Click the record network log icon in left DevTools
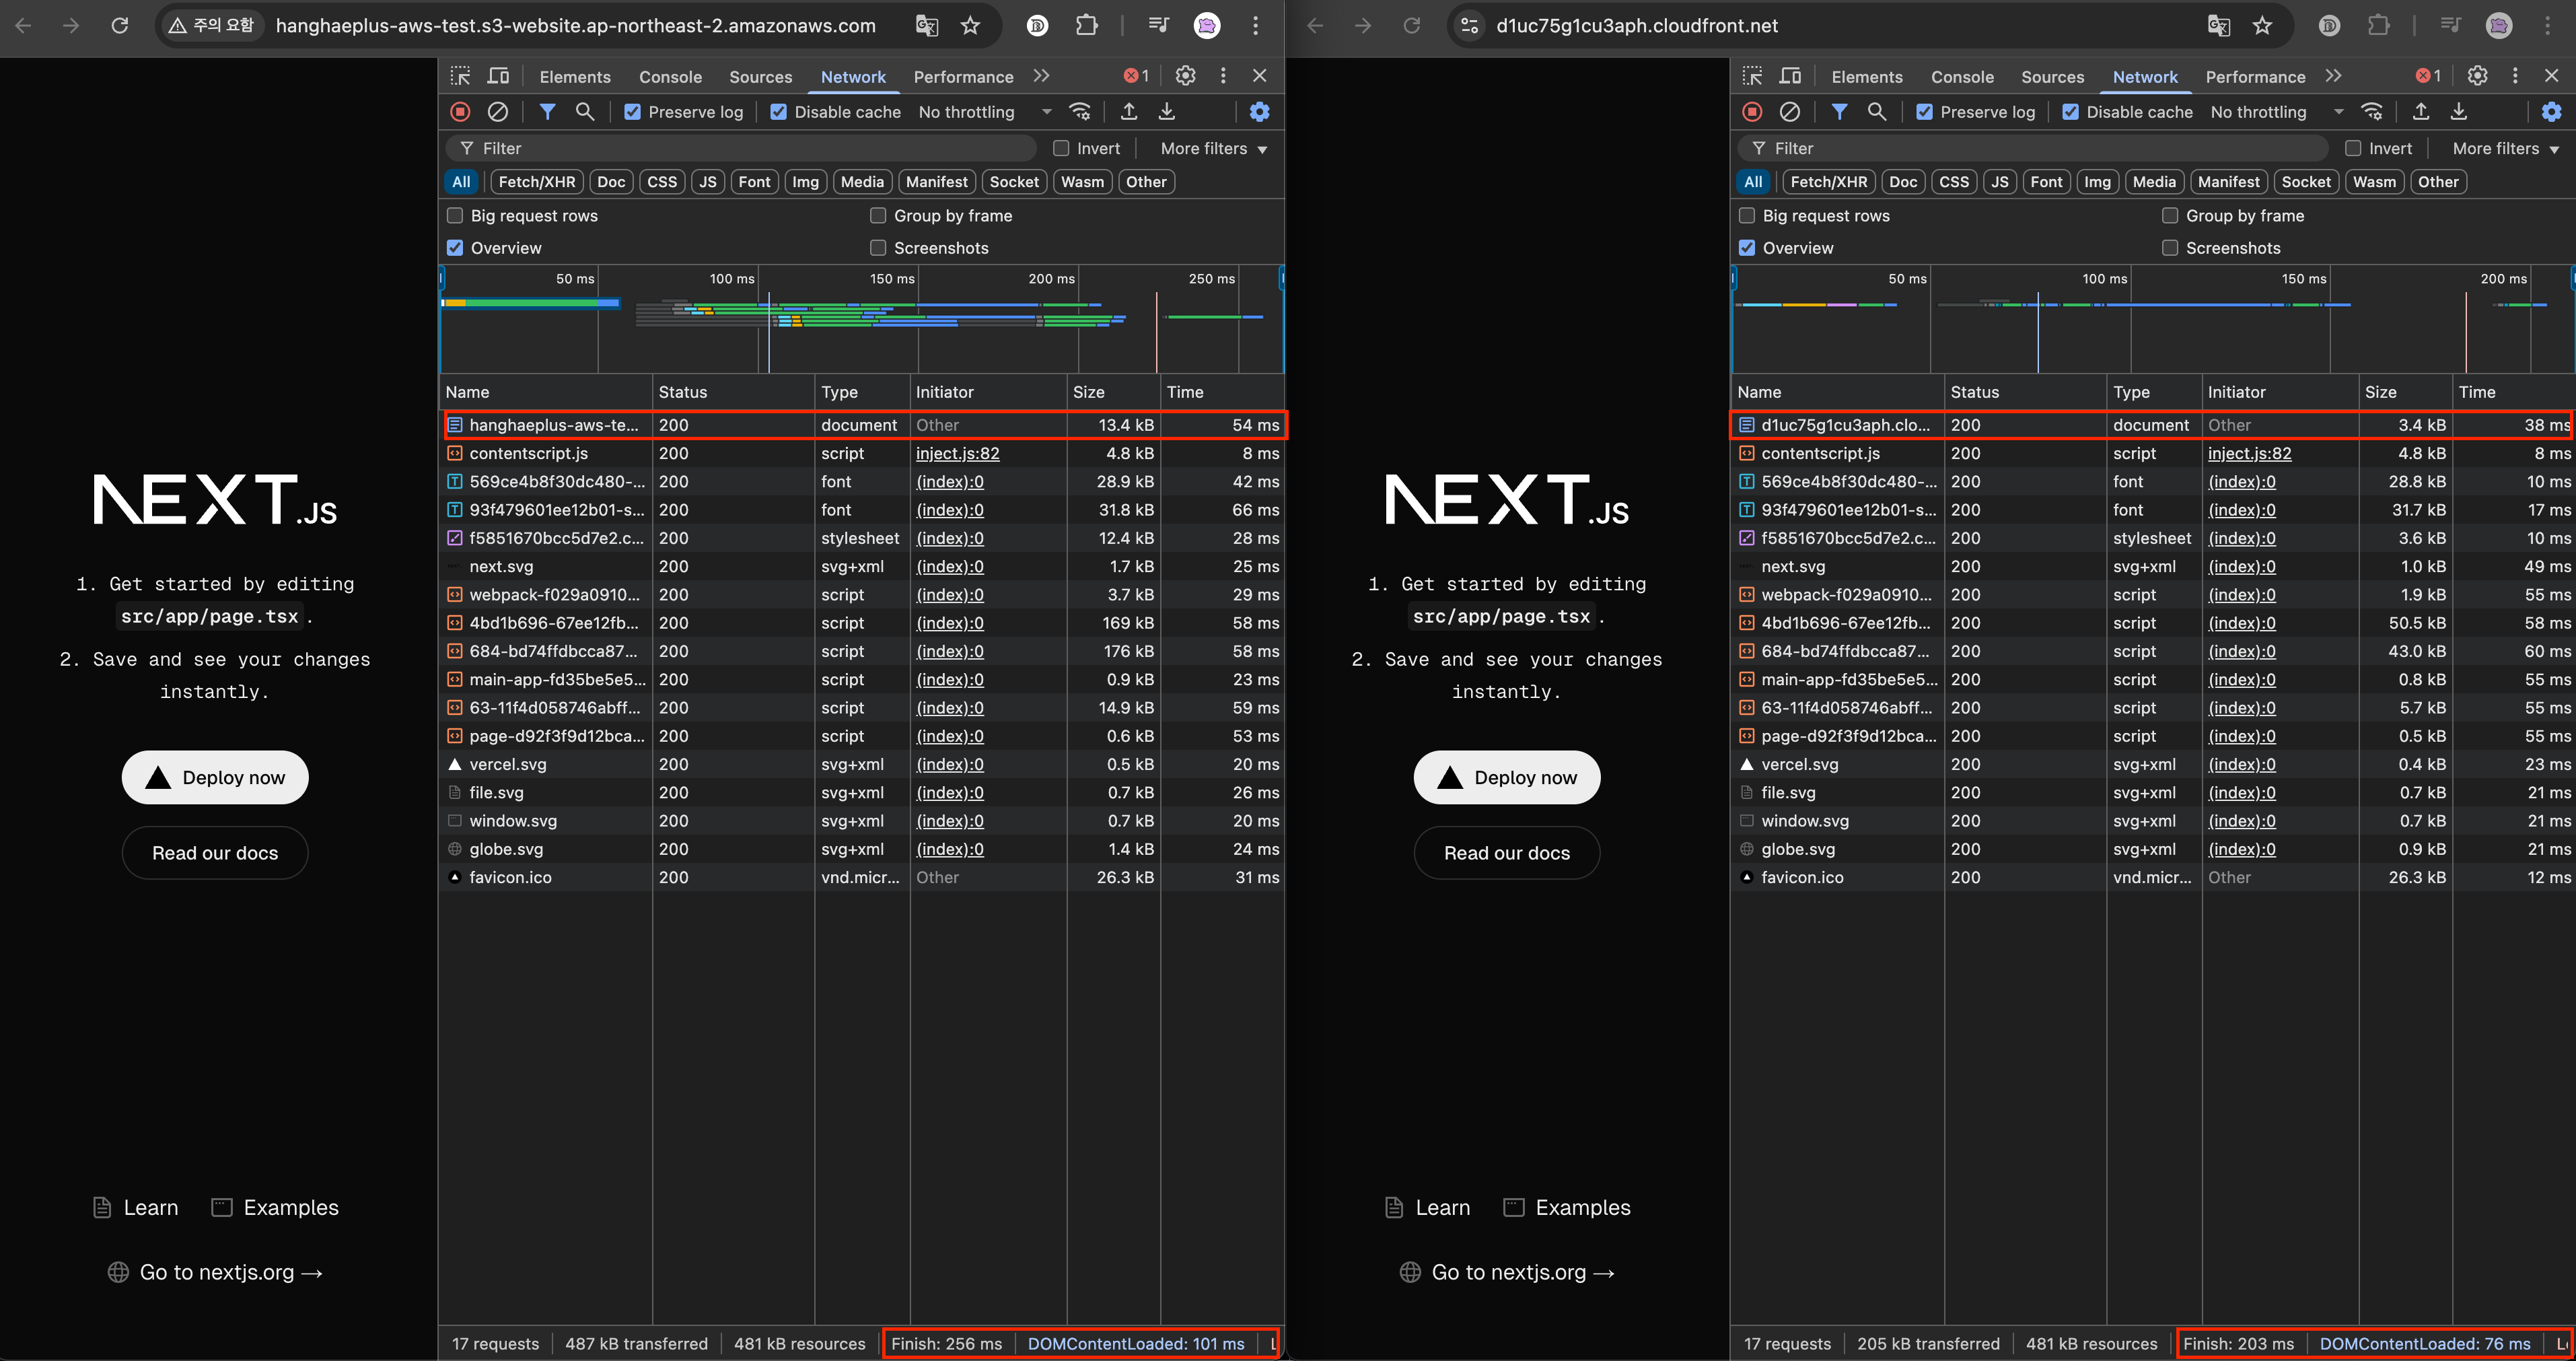 pos(460,112)
